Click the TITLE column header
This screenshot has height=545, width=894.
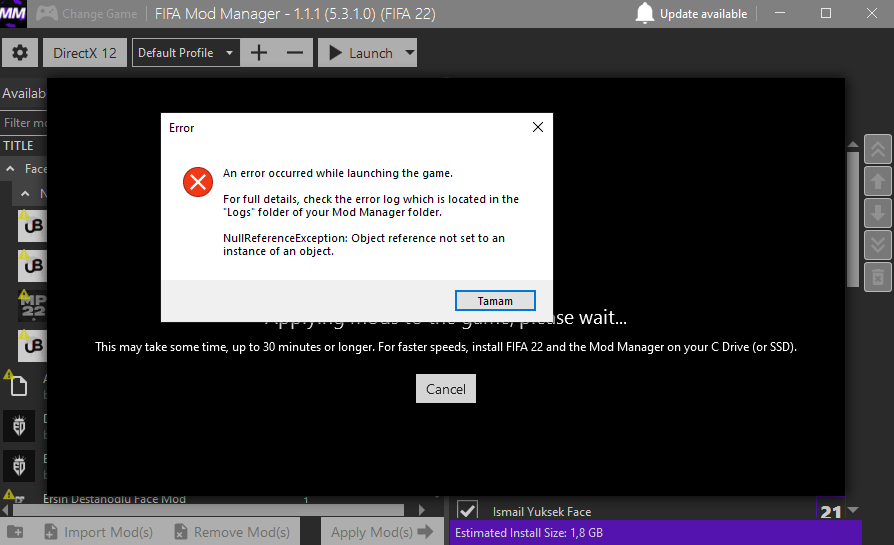coord(18,146)
